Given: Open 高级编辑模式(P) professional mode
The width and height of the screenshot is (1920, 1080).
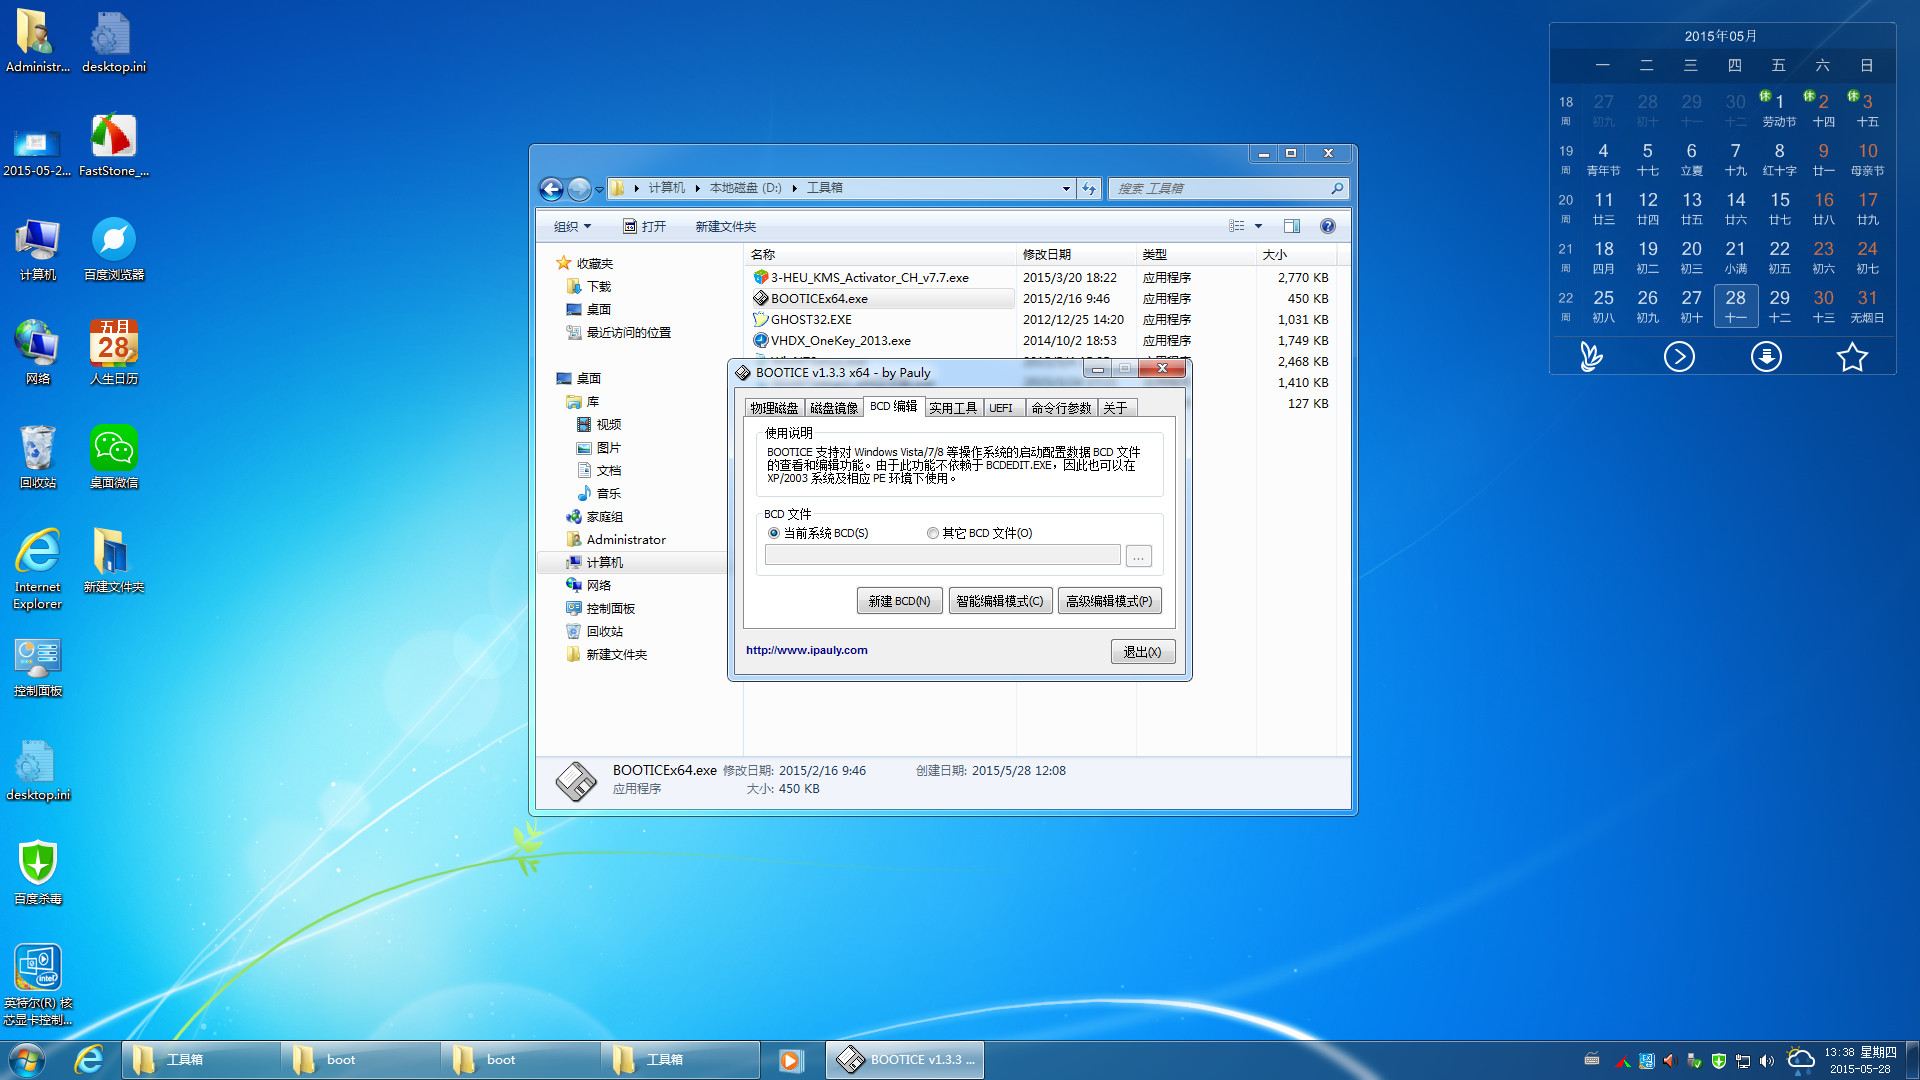Looking at the screenshot, I should point(1109,601).
